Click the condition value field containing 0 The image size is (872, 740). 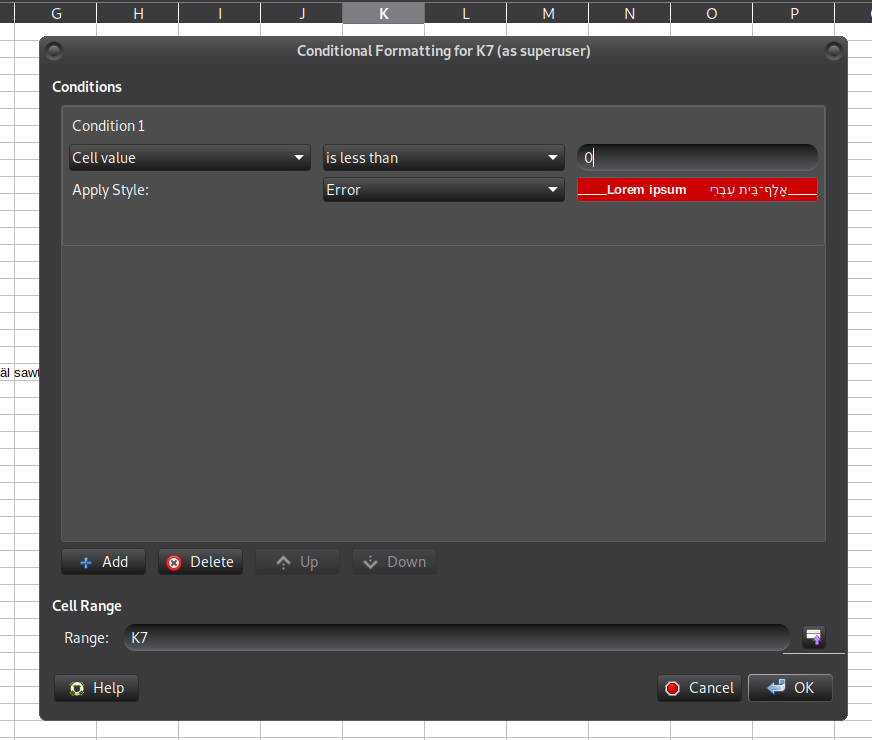[697, 158]
